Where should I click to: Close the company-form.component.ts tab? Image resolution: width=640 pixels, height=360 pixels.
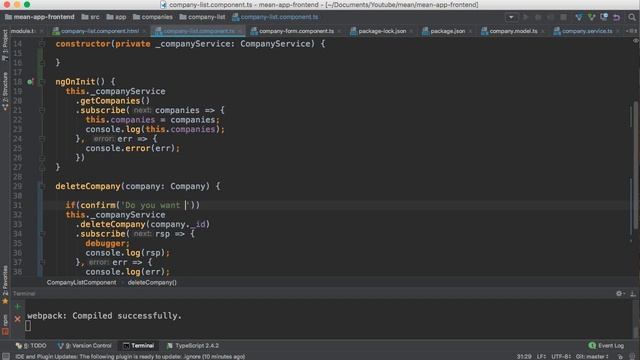pyautogui.click(x=339, y=31)
